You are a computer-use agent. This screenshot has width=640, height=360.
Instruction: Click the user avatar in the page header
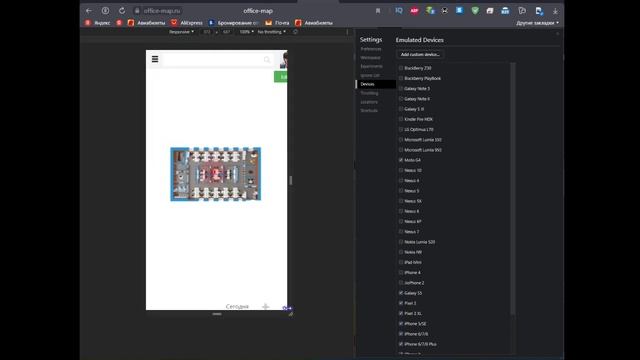284,60
